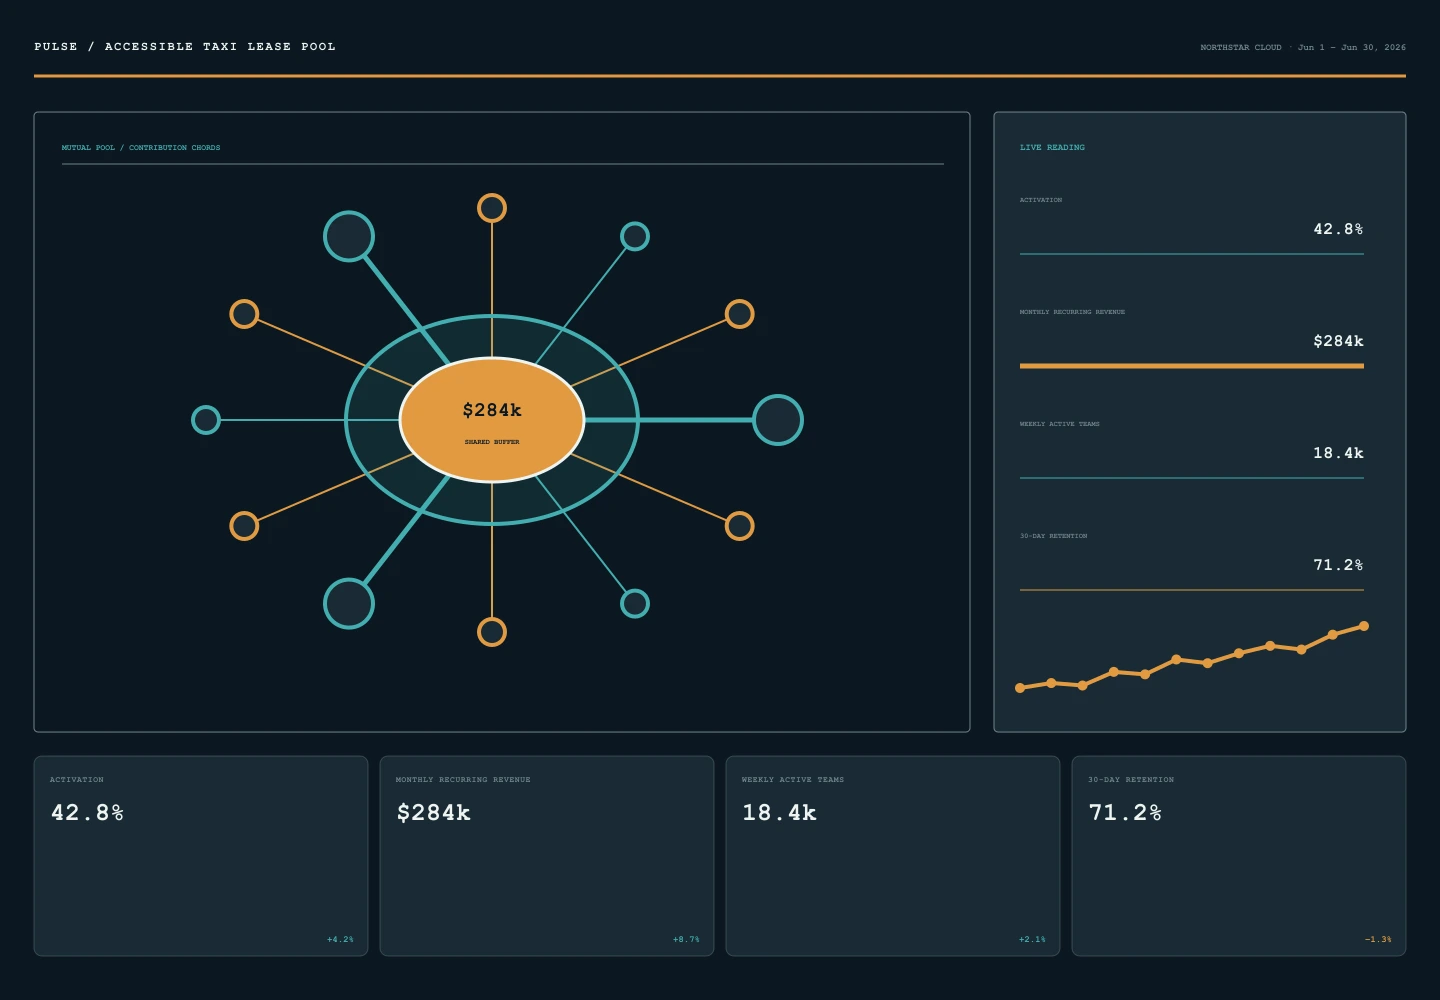Click the '-1.3%' change on retention card
Screen dimensions: 1440x1000
coord(1378,940)
